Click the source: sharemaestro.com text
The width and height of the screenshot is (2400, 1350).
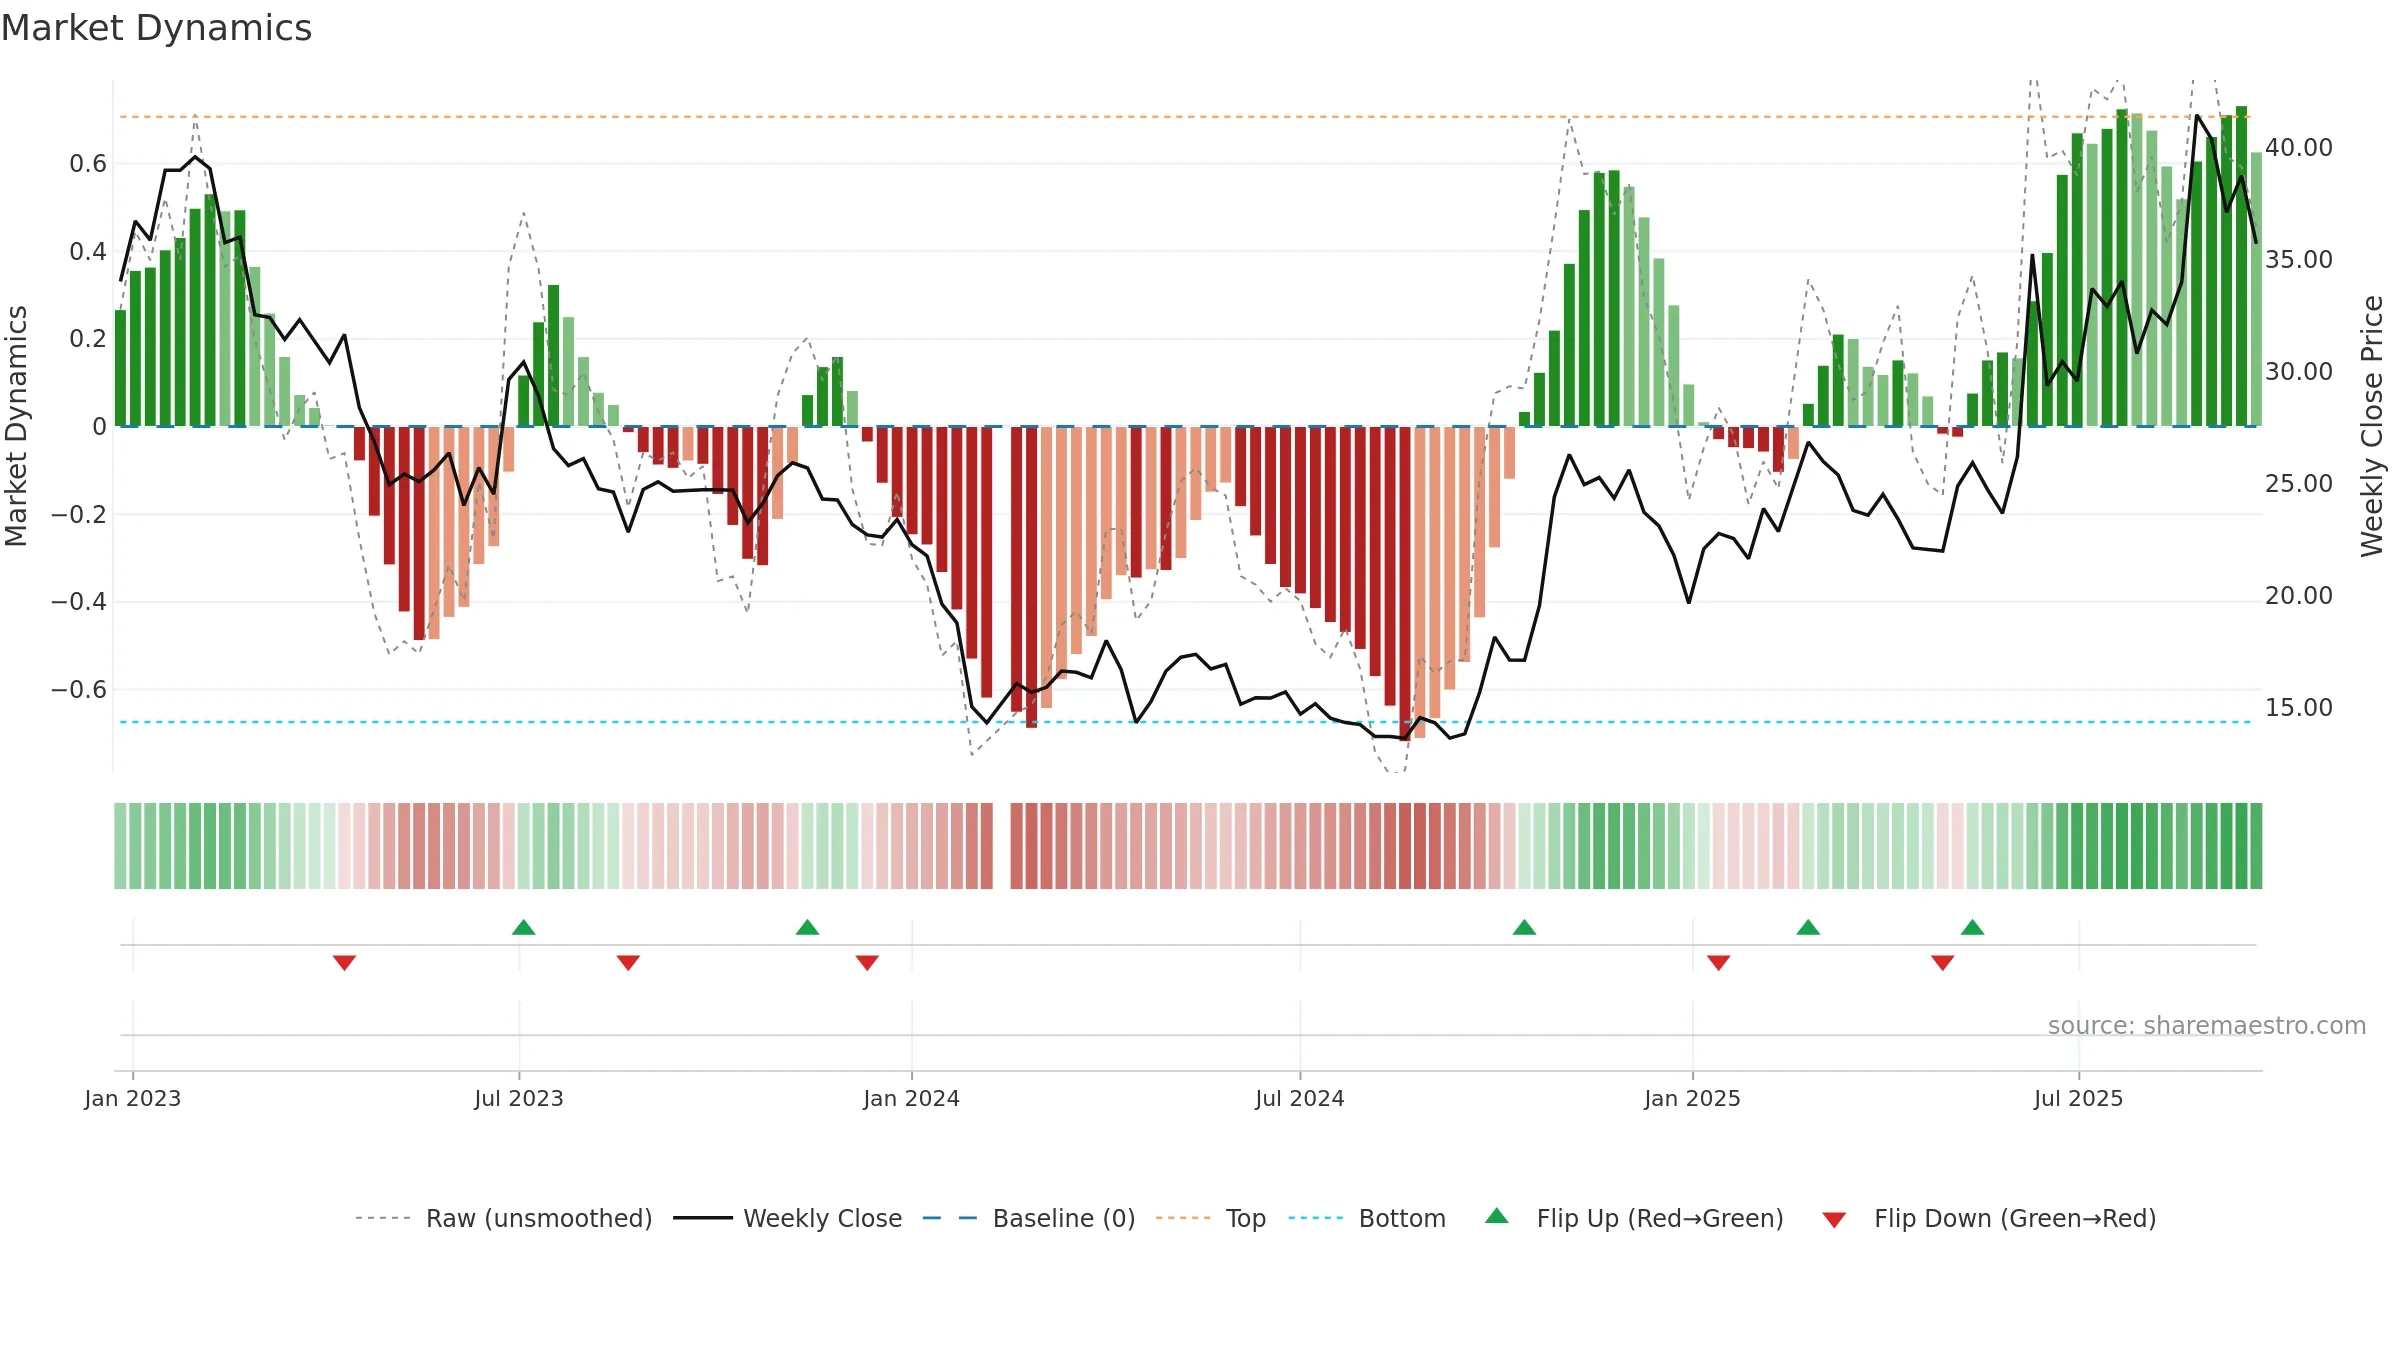2207,1025
